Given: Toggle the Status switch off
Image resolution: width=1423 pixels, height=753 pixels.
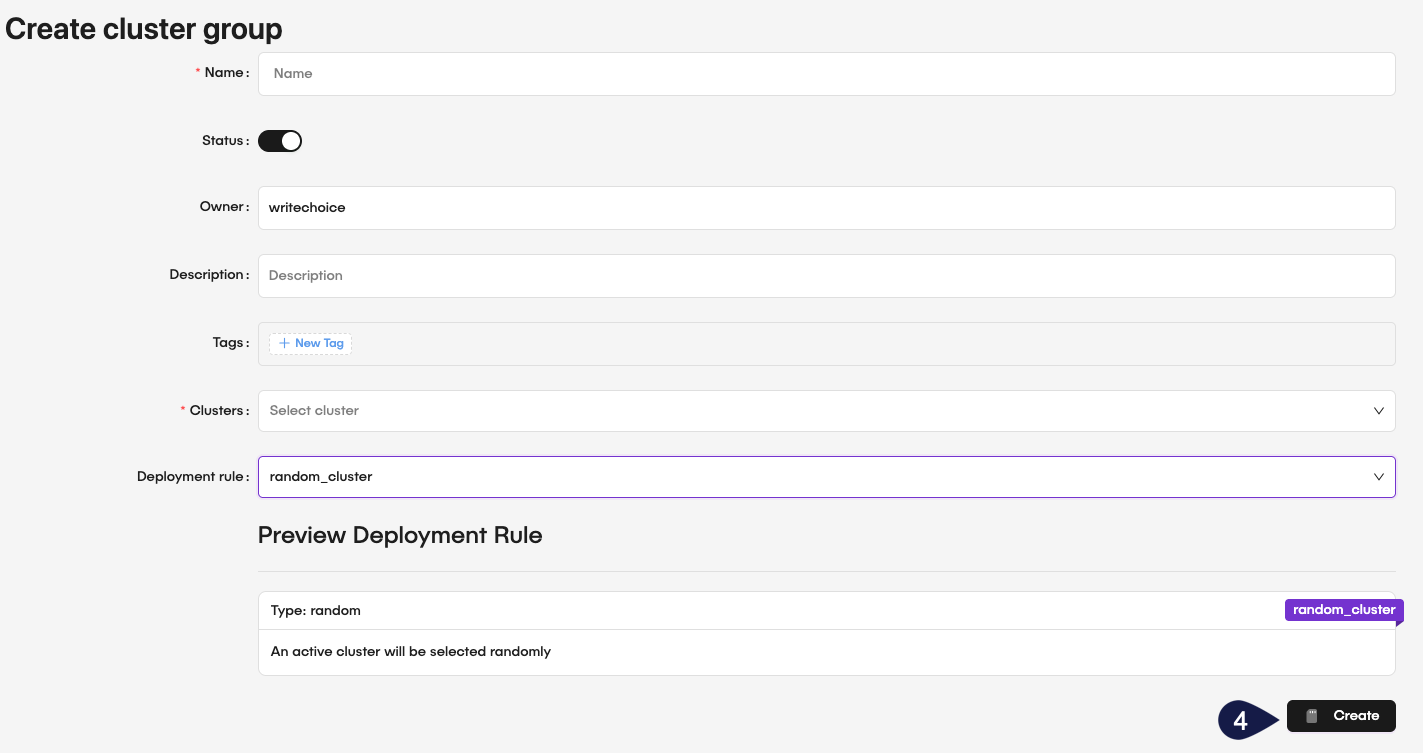Looking at the screenshot, I should 280,141.
